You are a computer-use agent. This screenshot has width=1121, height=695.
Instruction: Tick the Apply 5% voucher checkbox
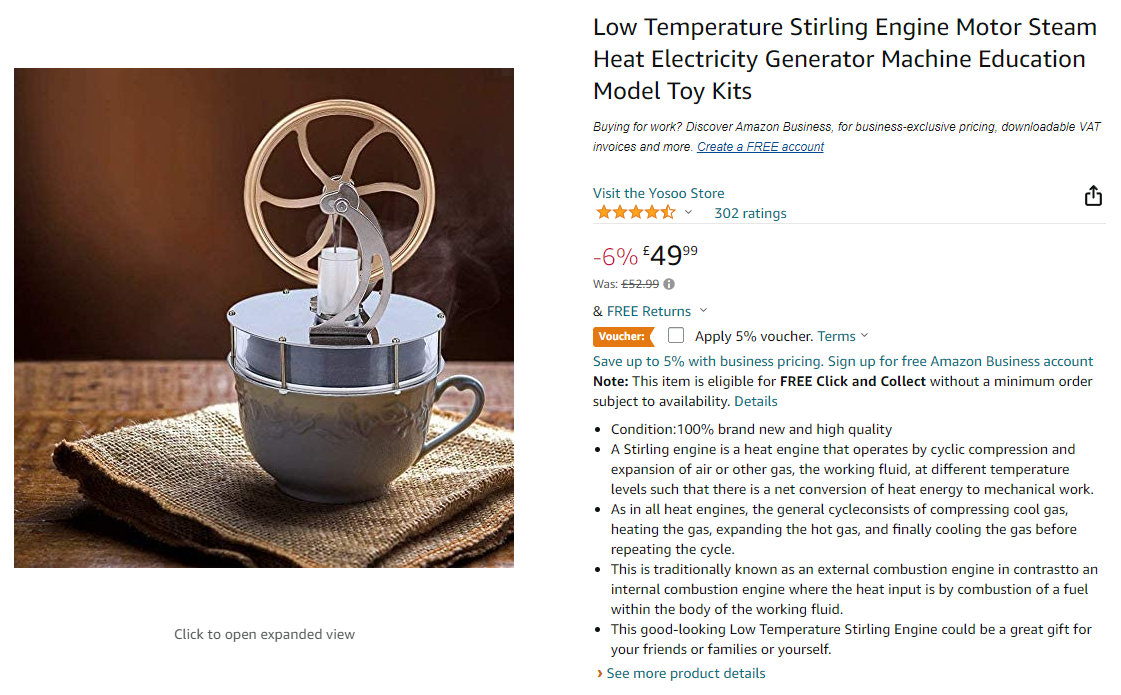point(676,336)
